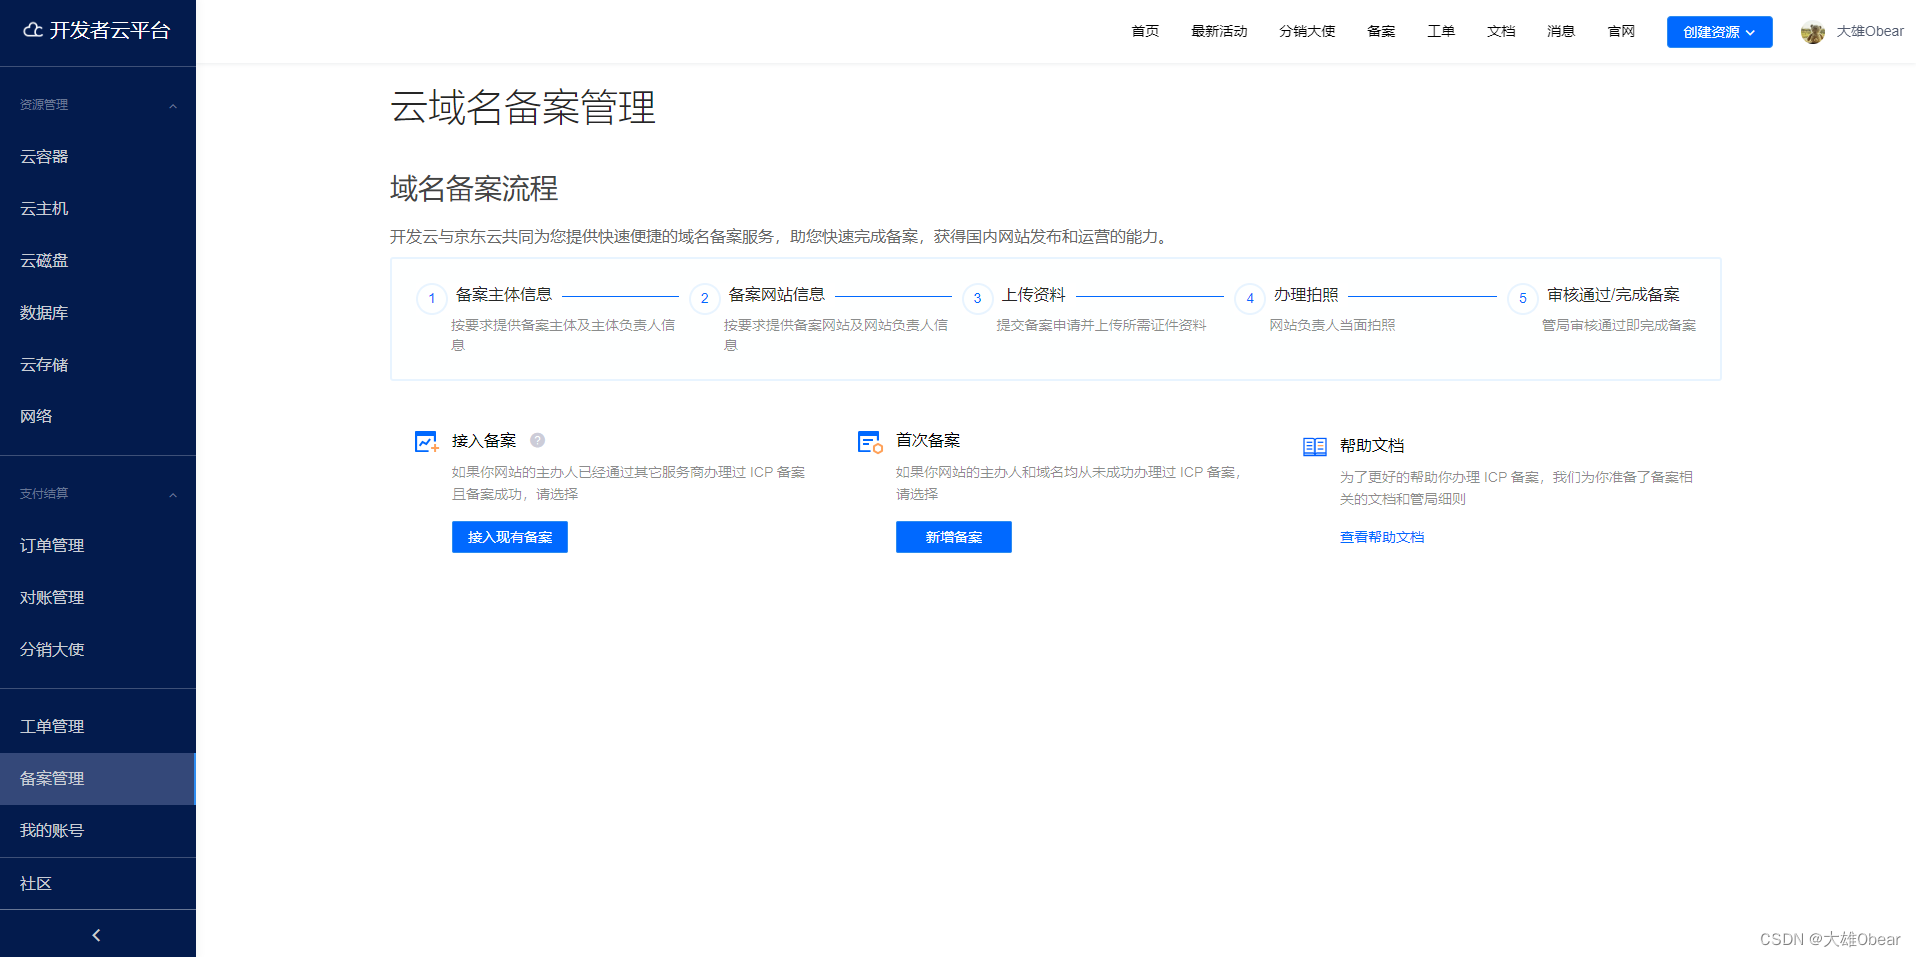The width and height of the screenshot is (1916, 957).
Task: Click the 新增备案 button
Action: (x=953, y=537)
